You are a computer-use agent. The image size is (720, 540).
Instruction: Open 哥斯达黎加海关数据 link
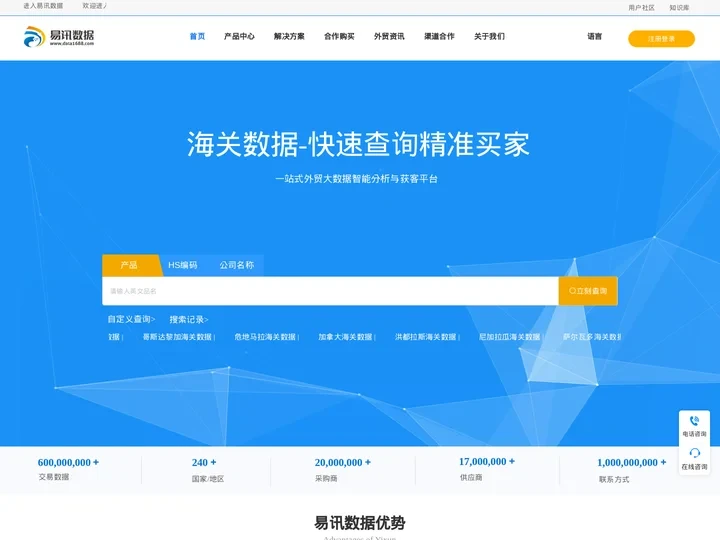tap(177, 337)
